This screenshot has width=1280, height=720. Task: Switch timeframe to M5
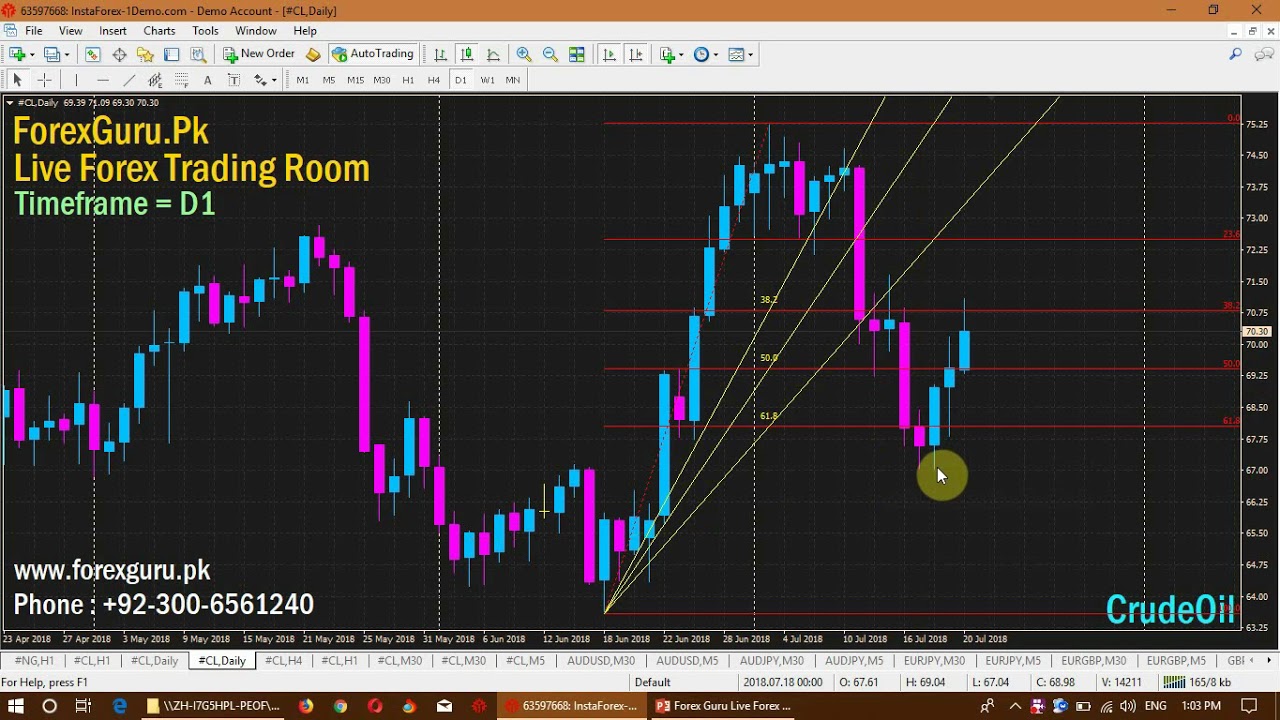[x=328, y=80]
